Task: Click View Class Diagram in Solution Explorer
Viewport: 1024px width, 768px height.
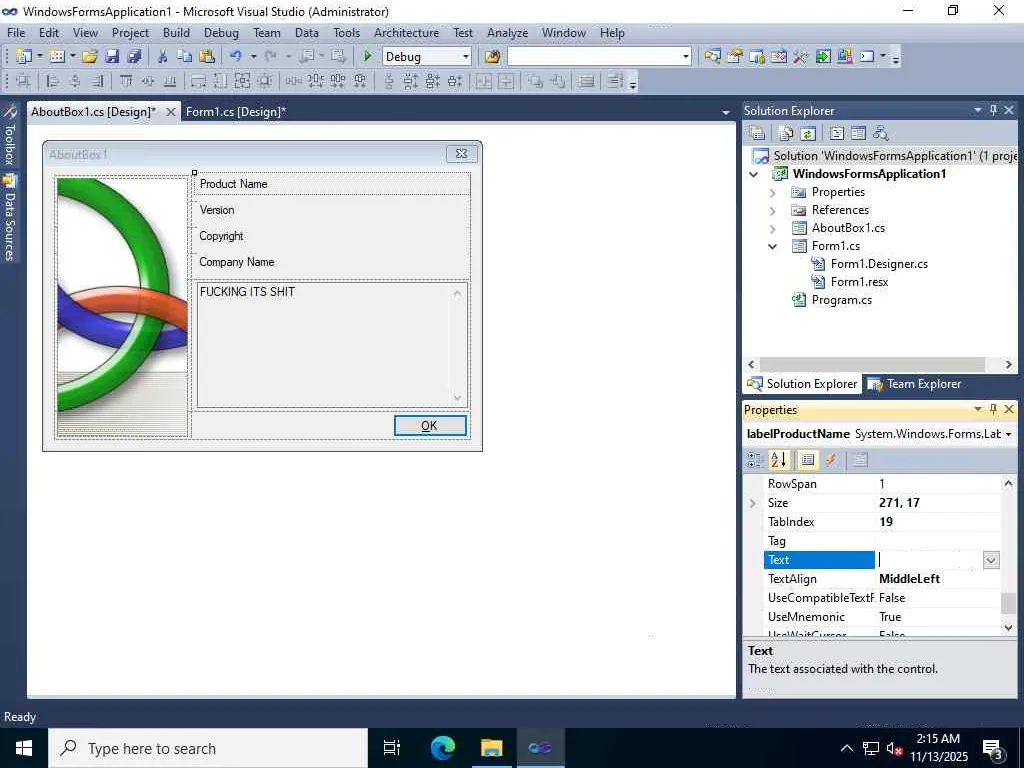Action: [880, 133]
